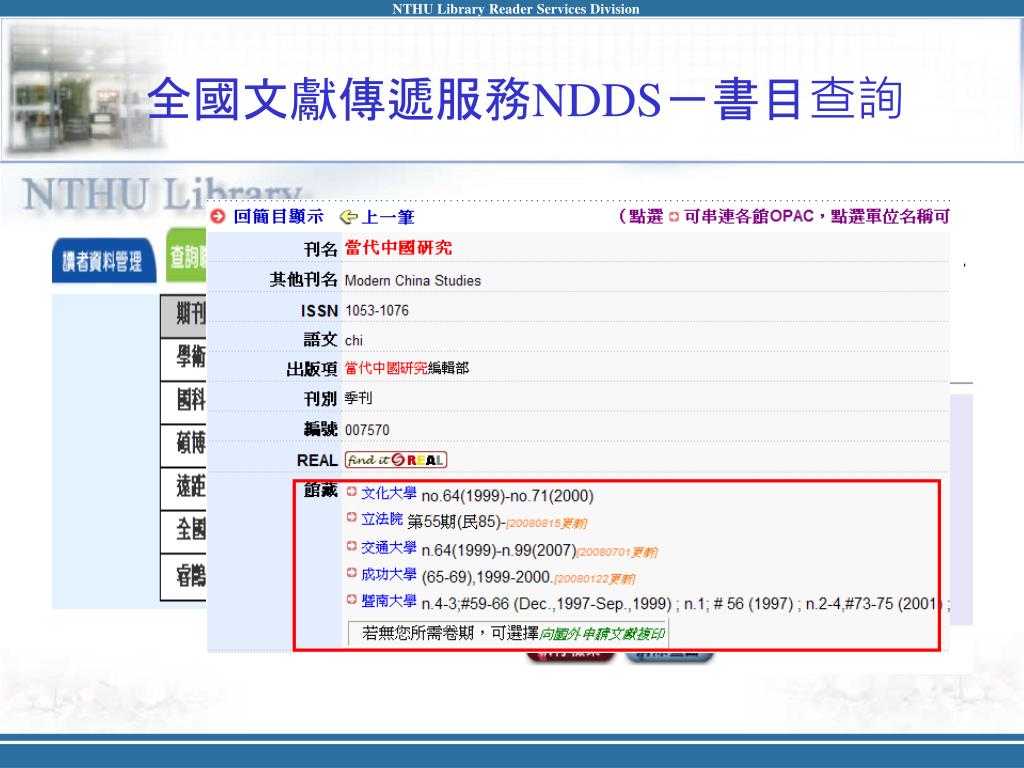This screenshot has width=1024, height=768.
Task: Click the OPAC icon beside 交通大學
Action: [351, 546]
